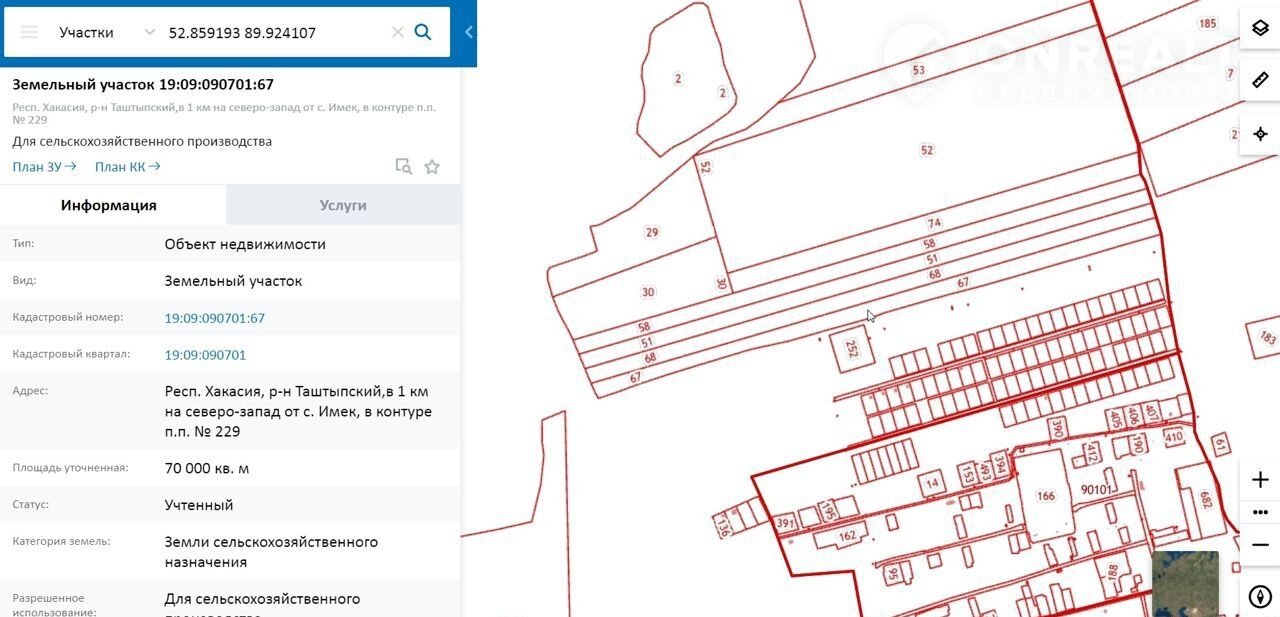Open the hamburger menu in the search bar
The image size is (1280, 617).
click(29, 32)
